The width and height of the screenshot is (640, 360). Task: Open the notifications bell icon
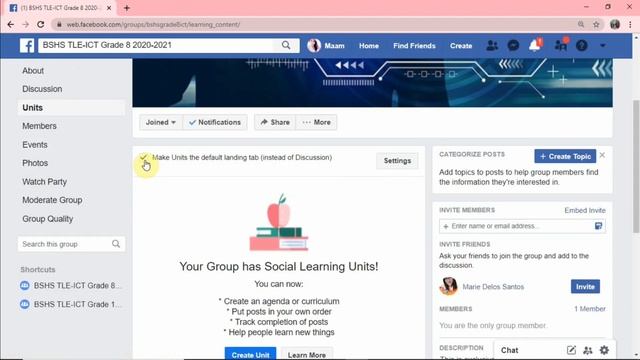pyautogui.click(x=535, y=45)
